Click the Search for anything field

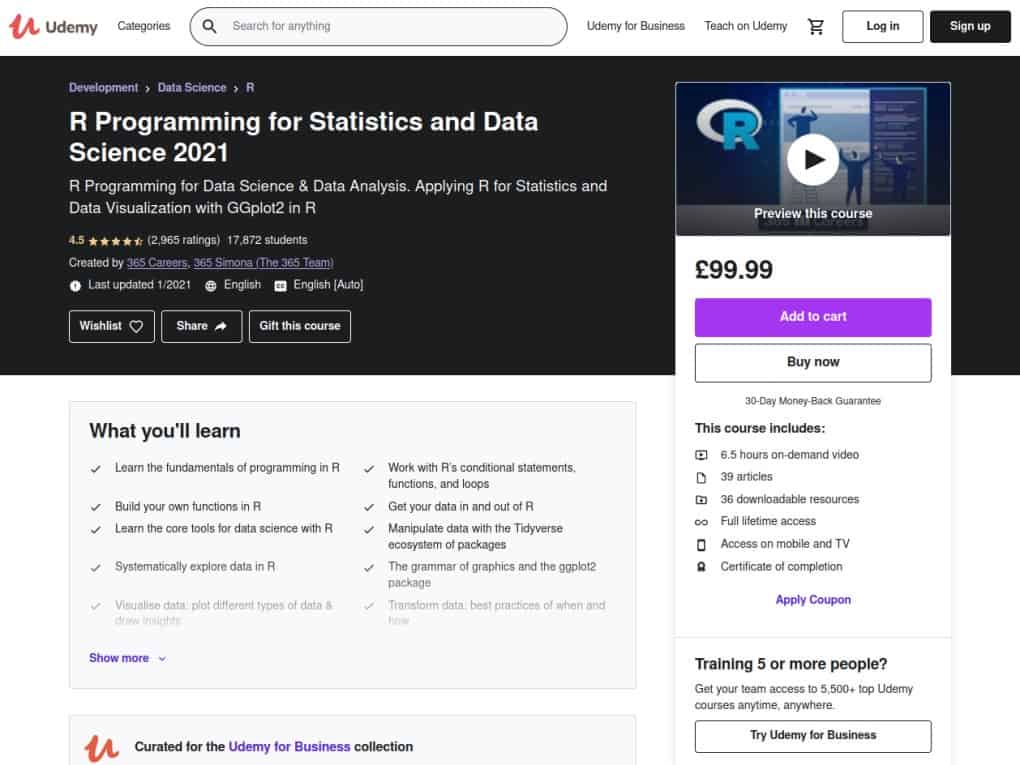pos(378,27)
